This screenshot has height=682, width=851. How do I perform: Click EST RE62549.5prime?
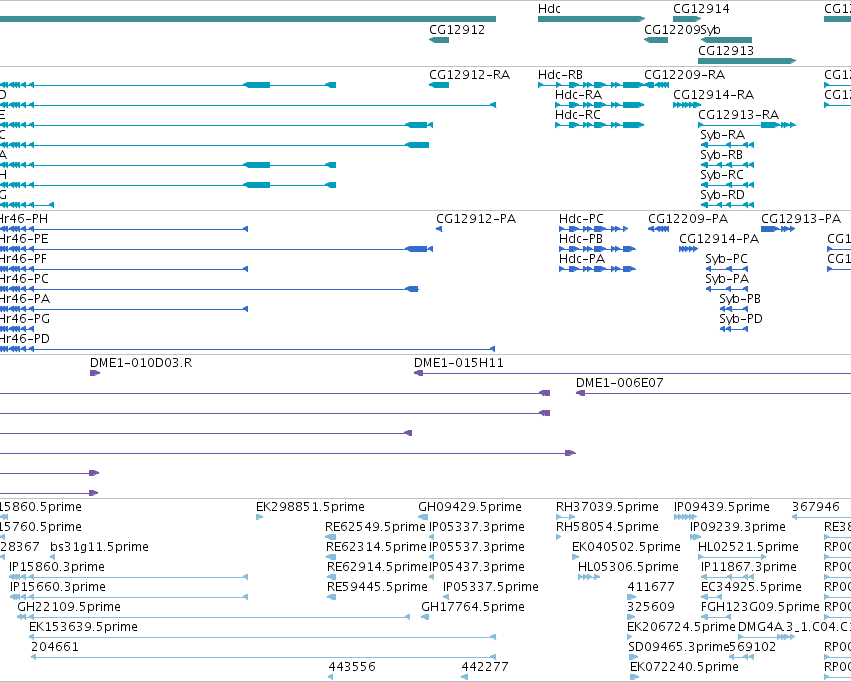[x=375, y=527]
